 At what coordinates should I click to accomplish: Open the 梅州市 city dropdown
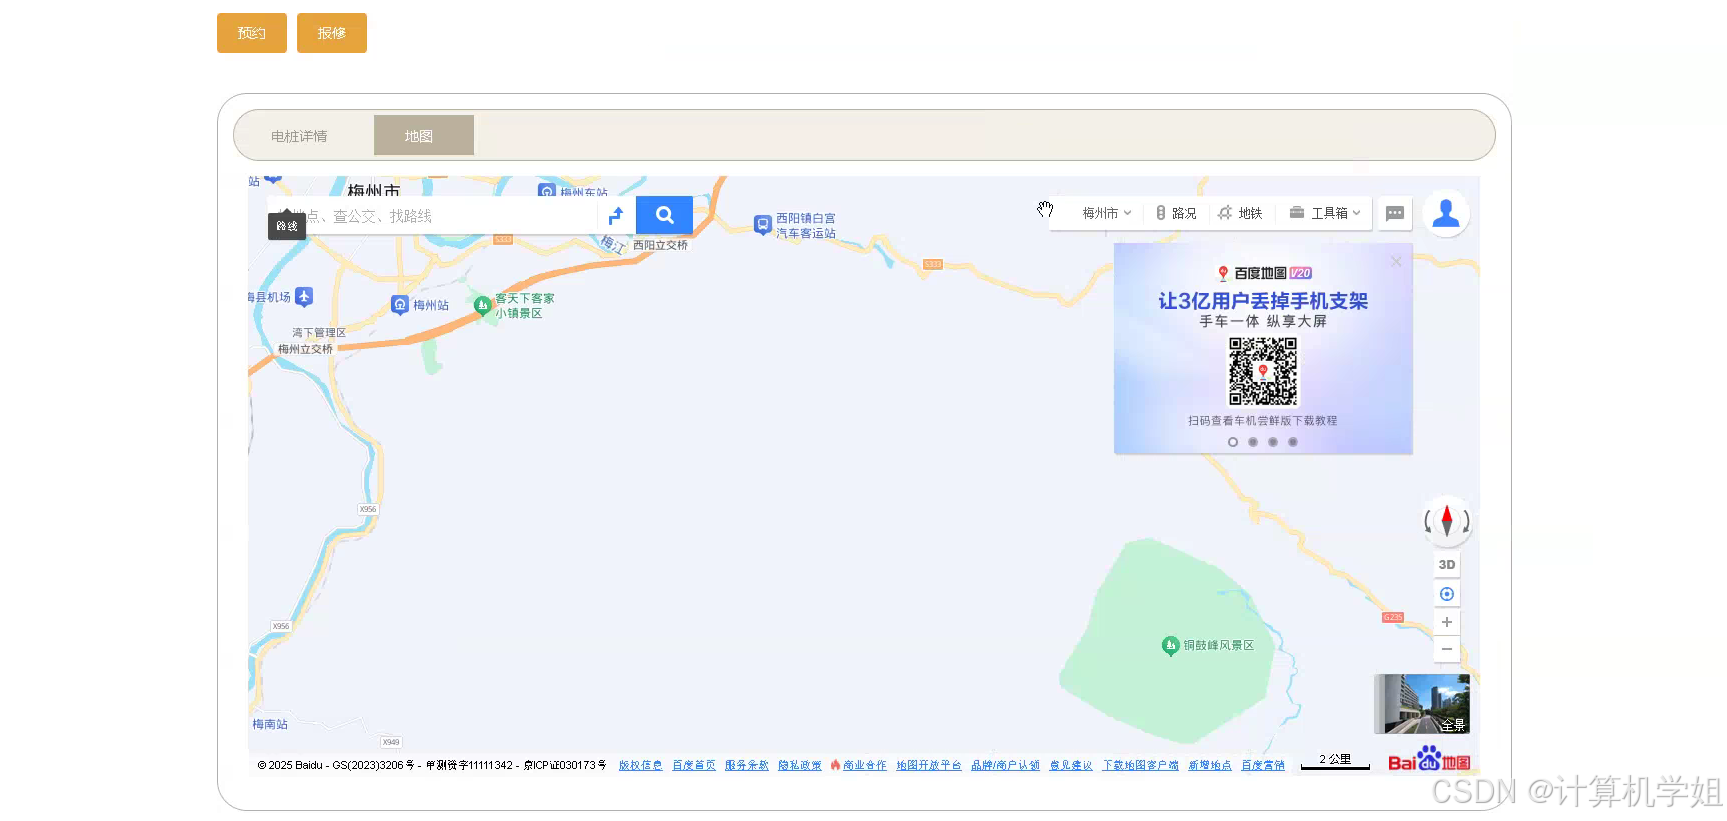click(x=1107, y=213)
